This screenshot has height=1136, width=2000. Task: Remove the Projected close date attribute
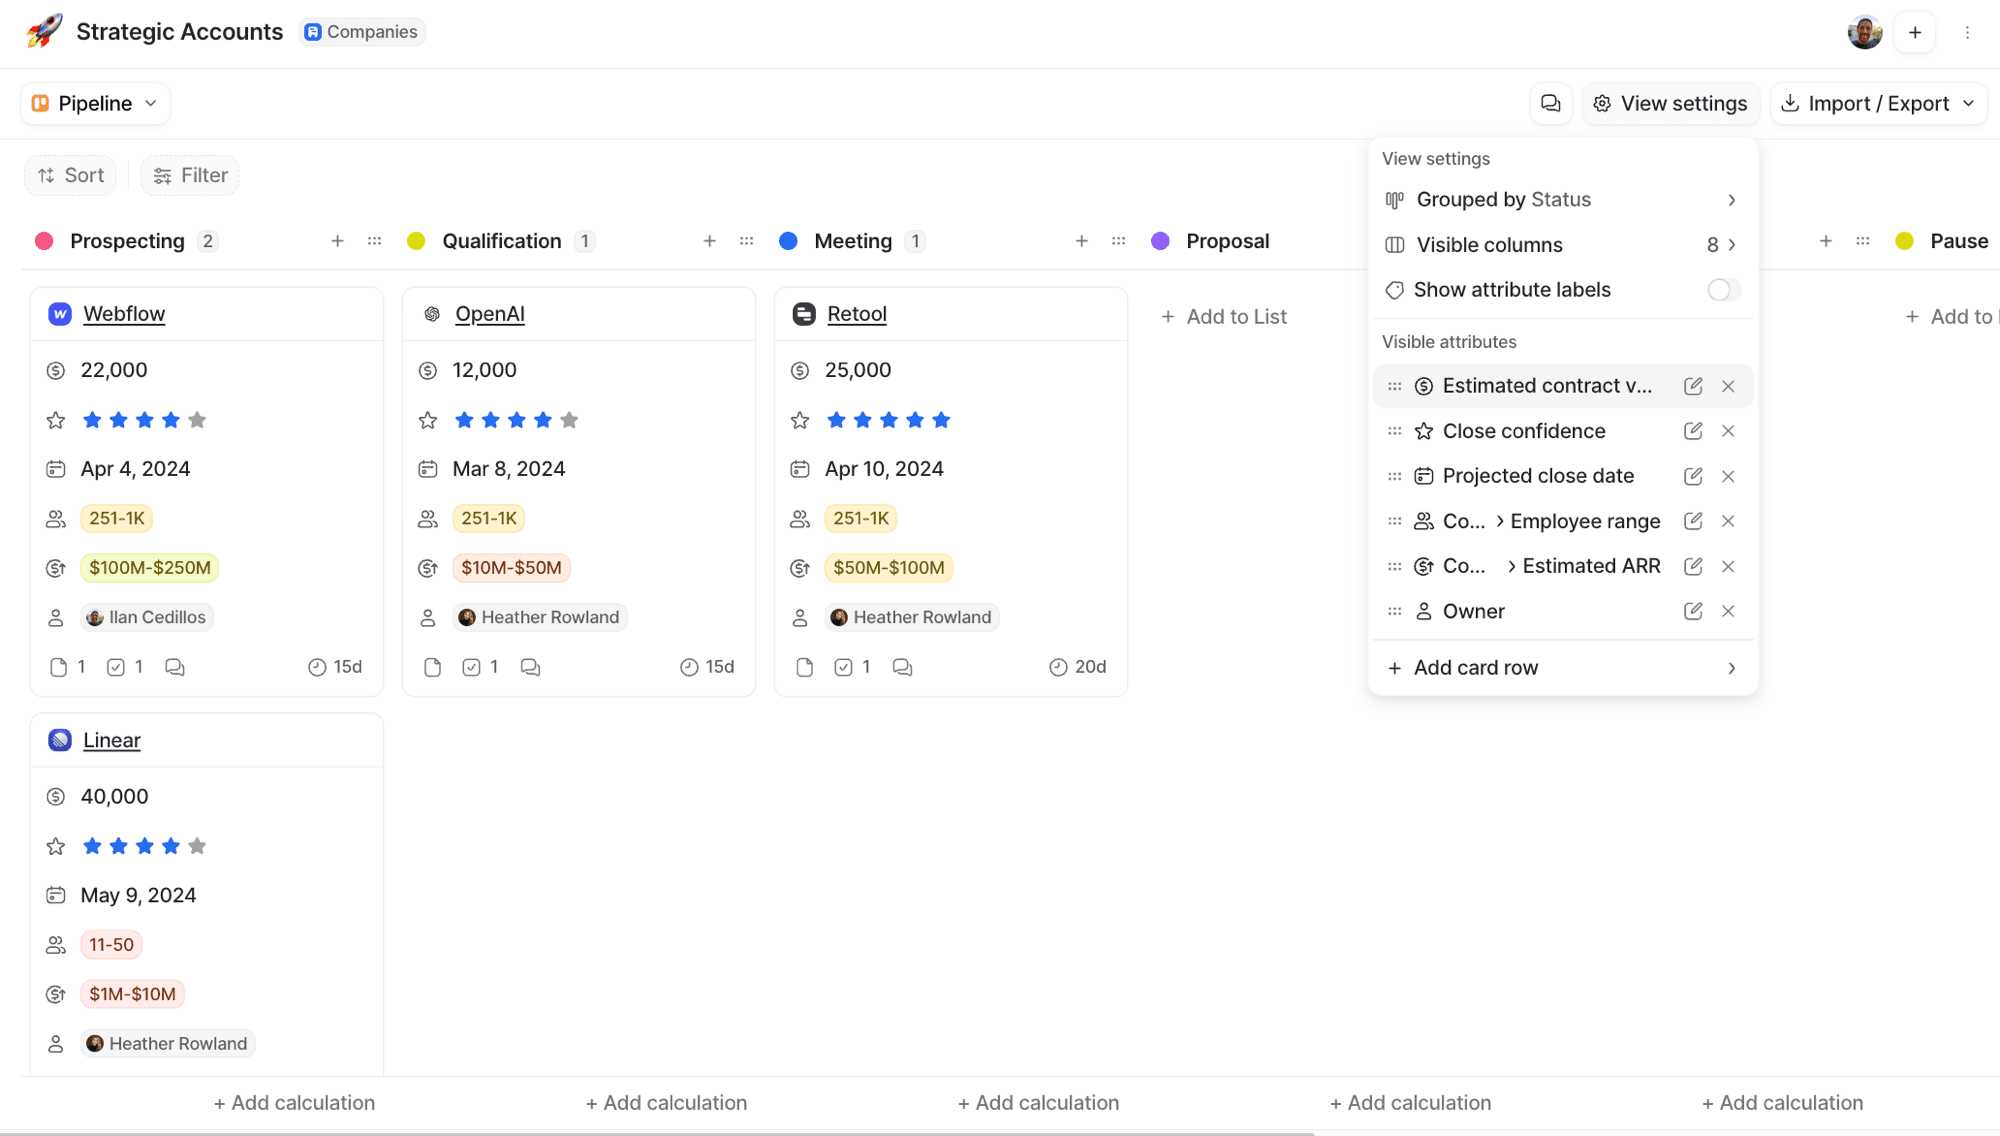click(1728, 476)
